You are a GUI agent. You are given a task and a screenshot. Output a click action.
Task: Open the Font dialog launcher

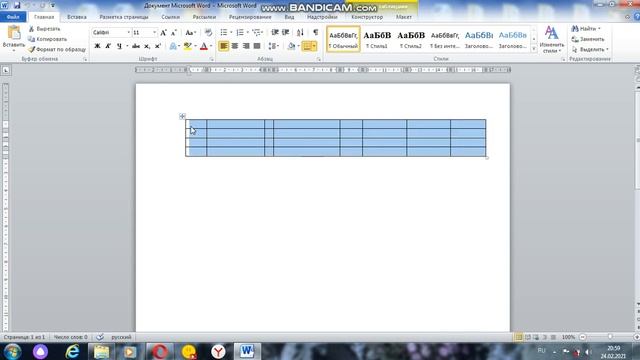tap(211, 60)
